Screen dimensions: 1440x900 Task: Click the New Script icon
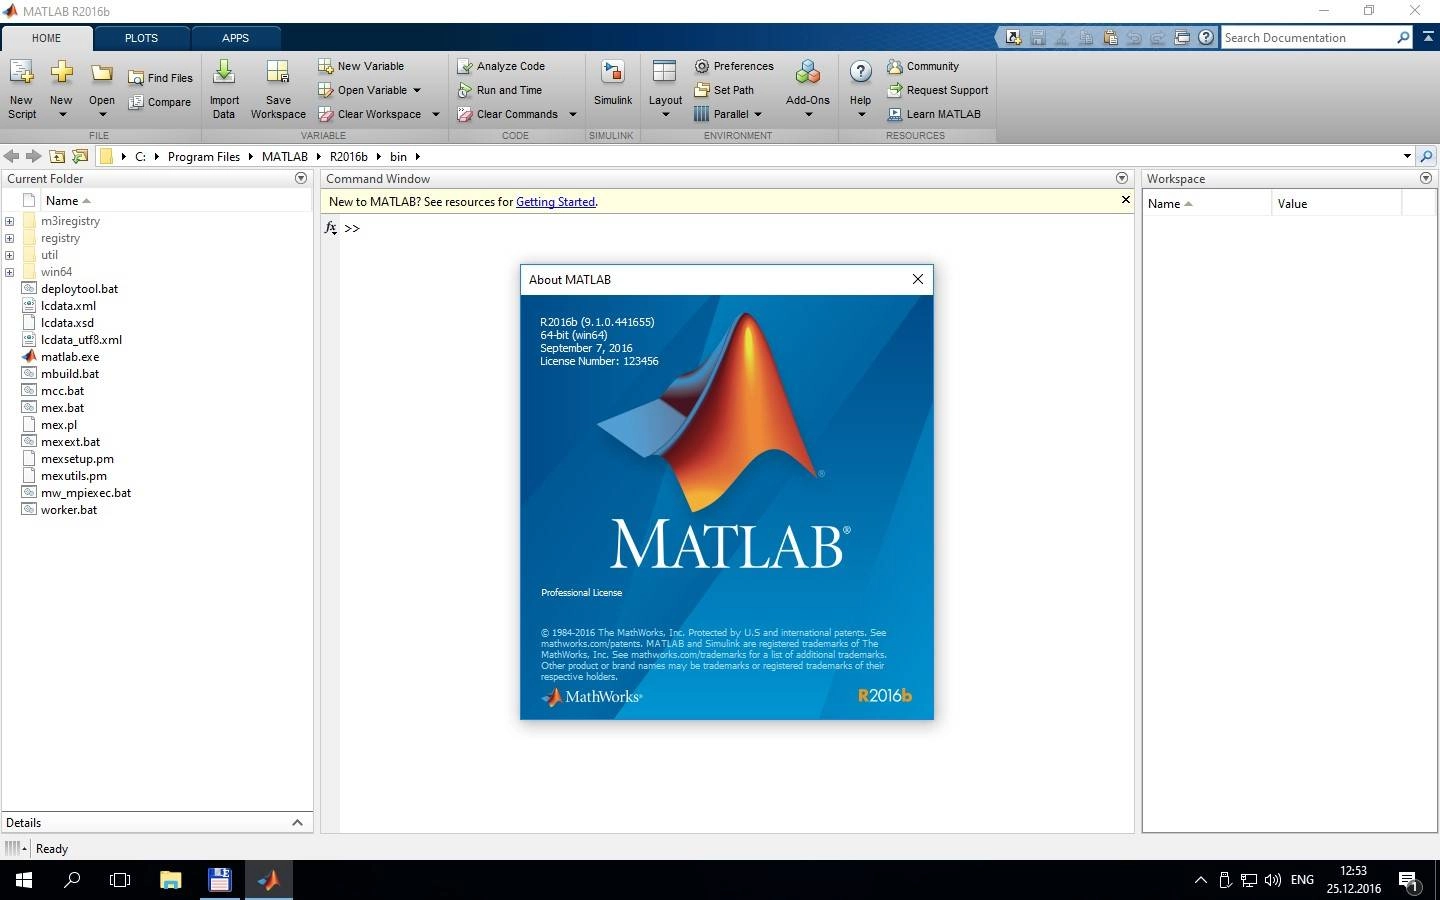[x=21, y=72]
